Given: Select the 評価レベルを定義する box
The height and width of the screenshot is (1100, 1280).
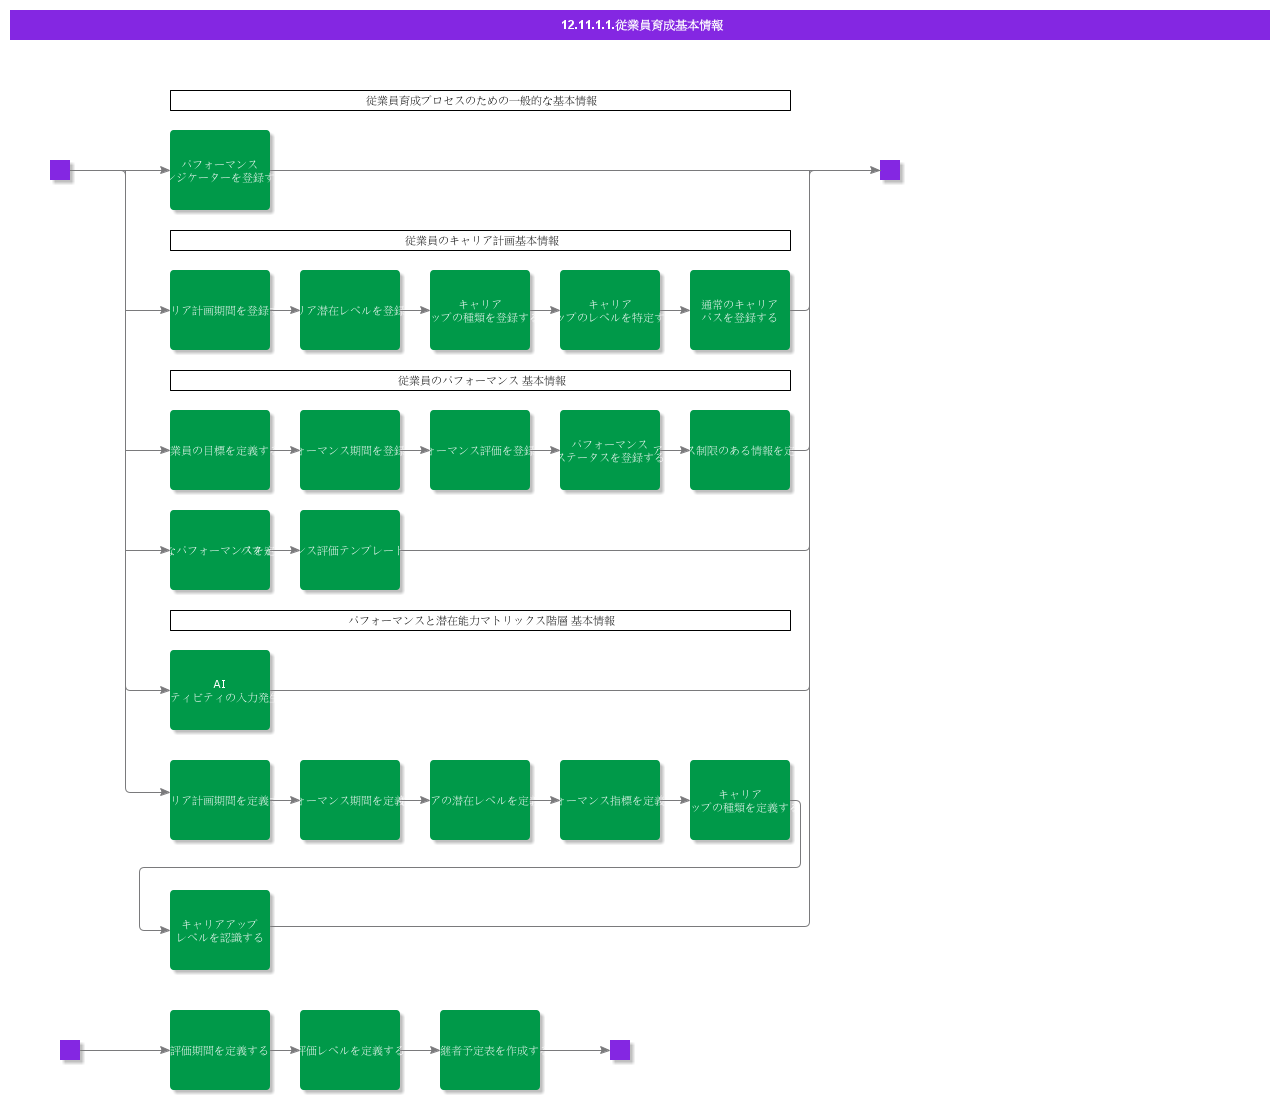Looking at the screenshot, I should coord(350,1050).
